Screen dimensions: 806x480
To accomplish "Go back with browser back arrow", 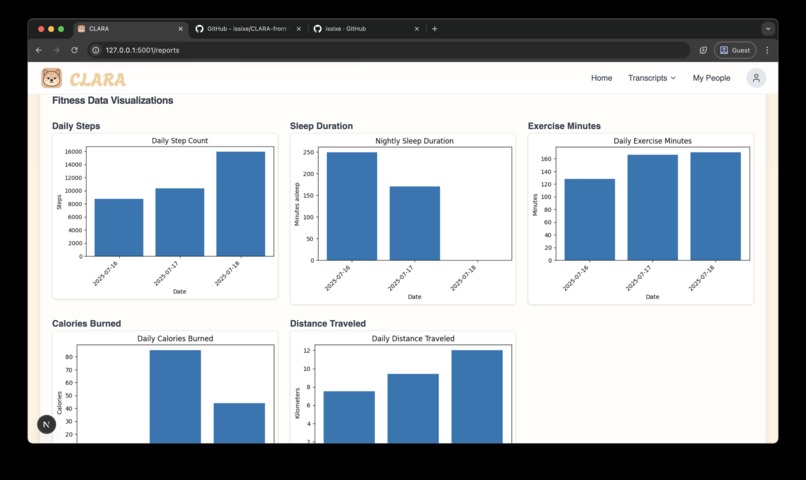I will click(x=39, y=50).
